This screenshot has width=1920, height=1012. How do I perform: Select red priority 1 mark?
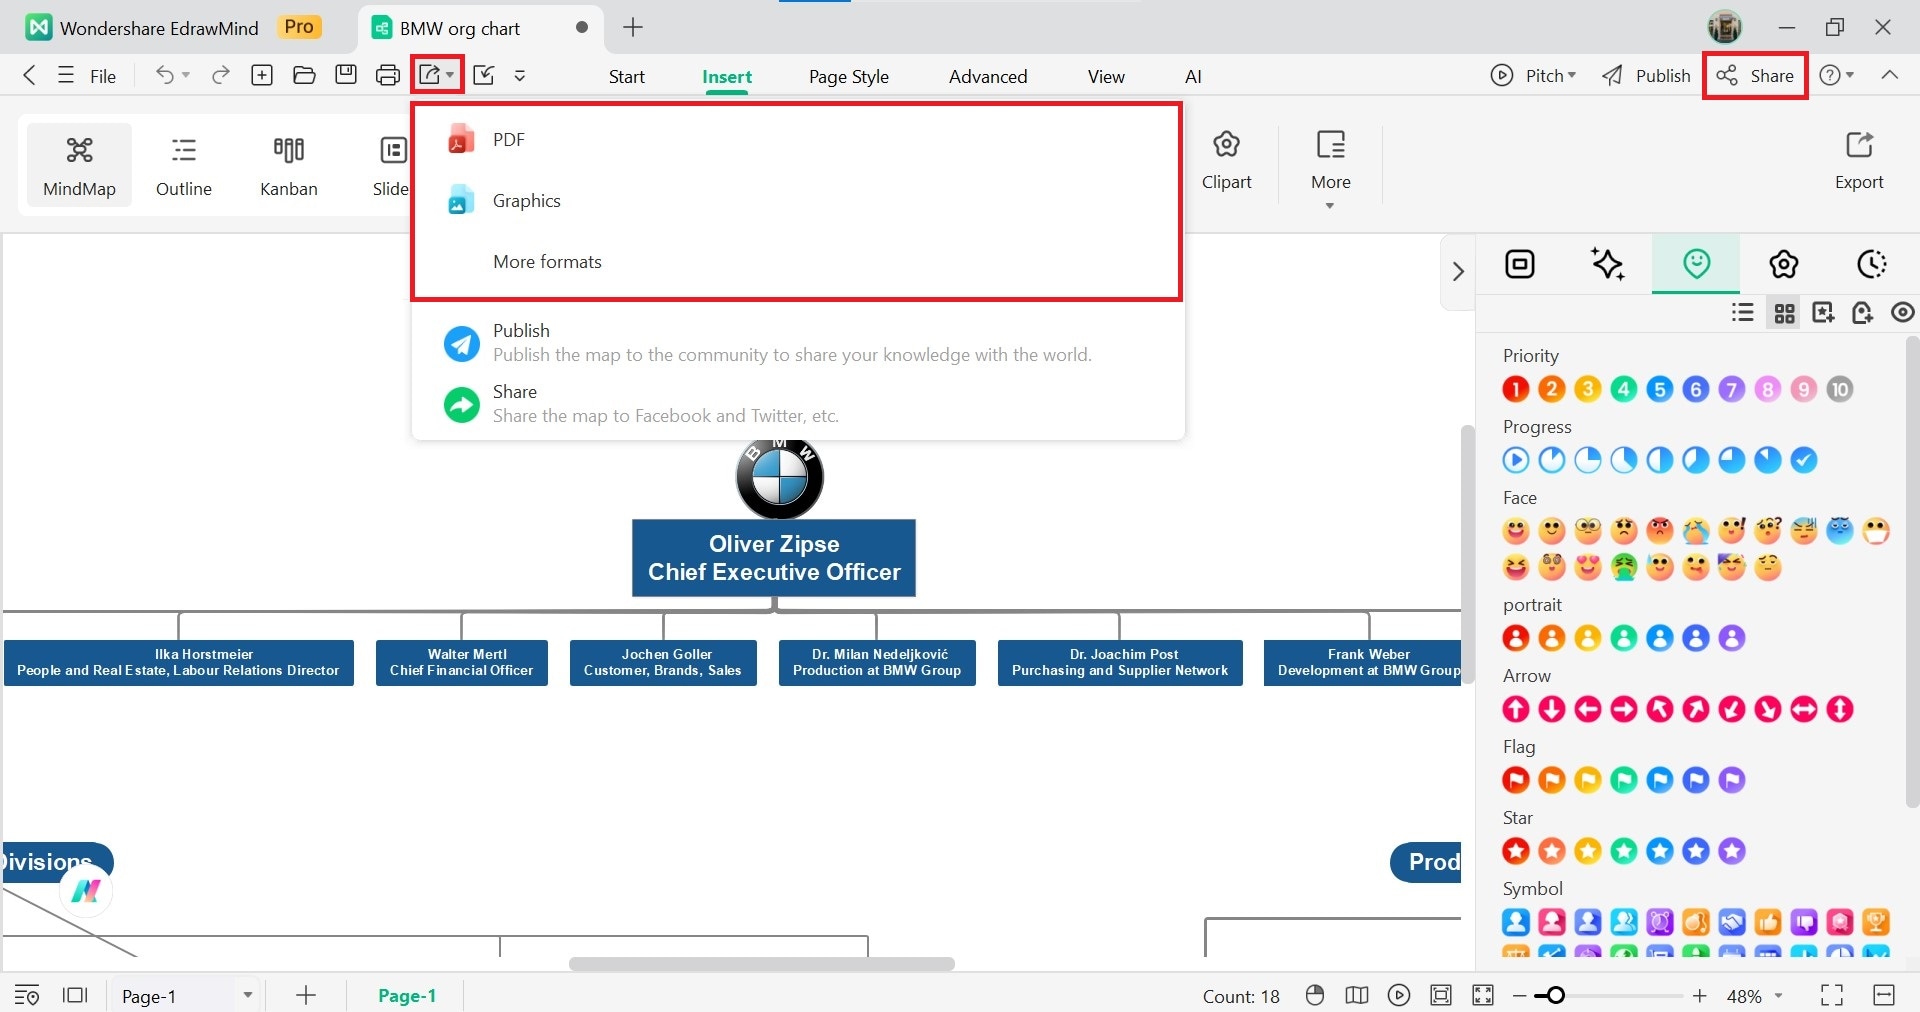click(1516, 389)
